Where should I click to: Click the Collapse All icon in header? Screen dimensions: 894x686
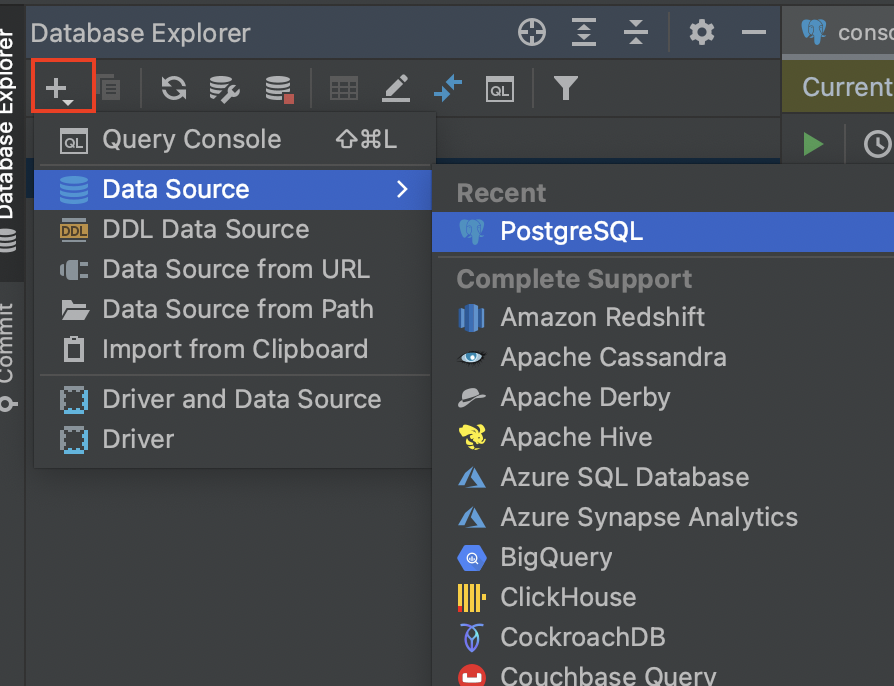pos(636,32)
